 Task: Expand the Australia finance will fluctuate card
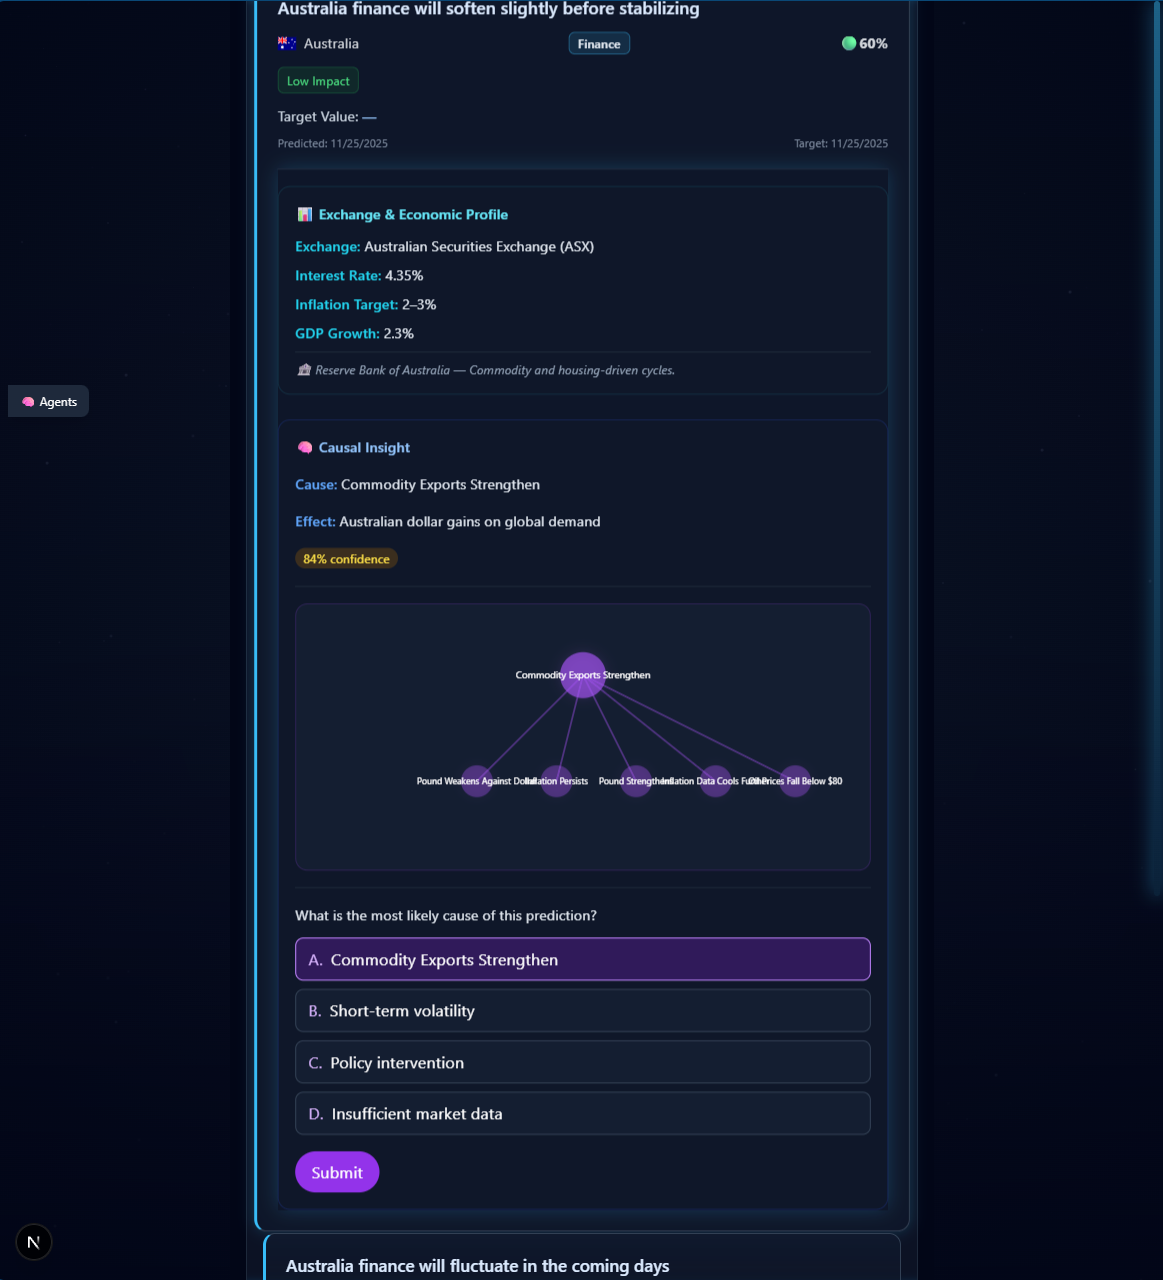coord(478,1265)
